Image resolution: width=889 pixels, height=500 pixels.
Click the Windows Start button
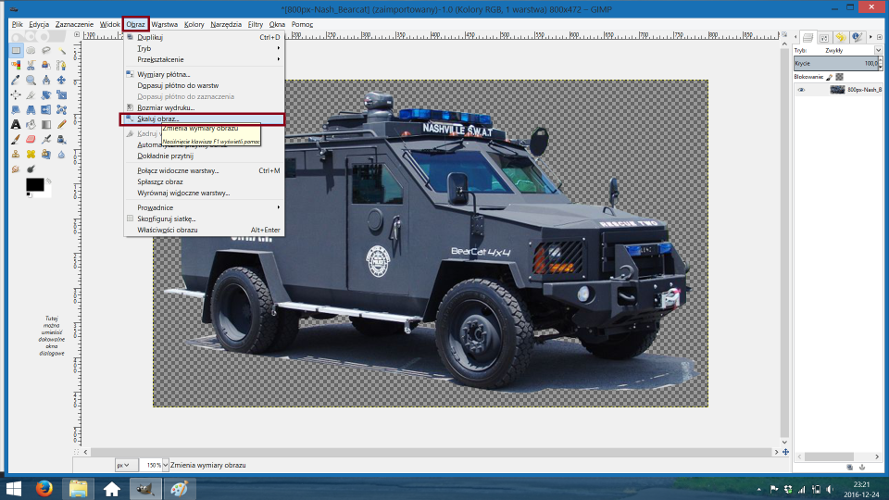pos(14,488)
